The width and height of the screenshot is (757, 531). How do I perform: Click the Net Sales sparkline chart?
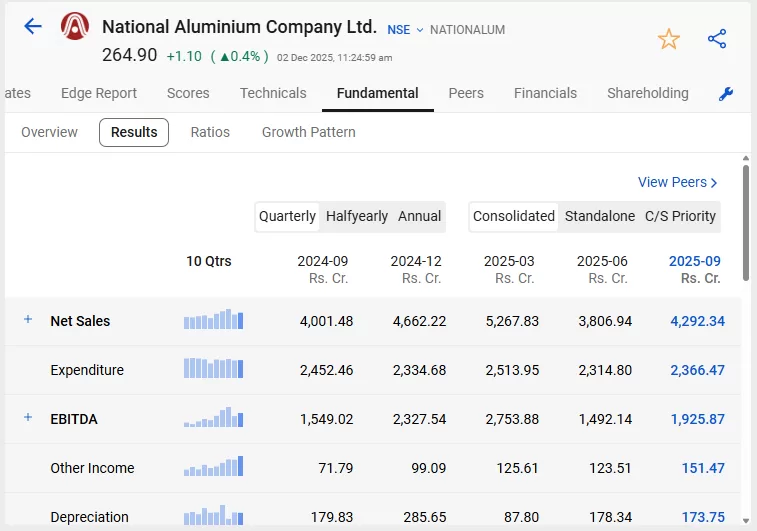pyautogui.click(x=213, y=319)
